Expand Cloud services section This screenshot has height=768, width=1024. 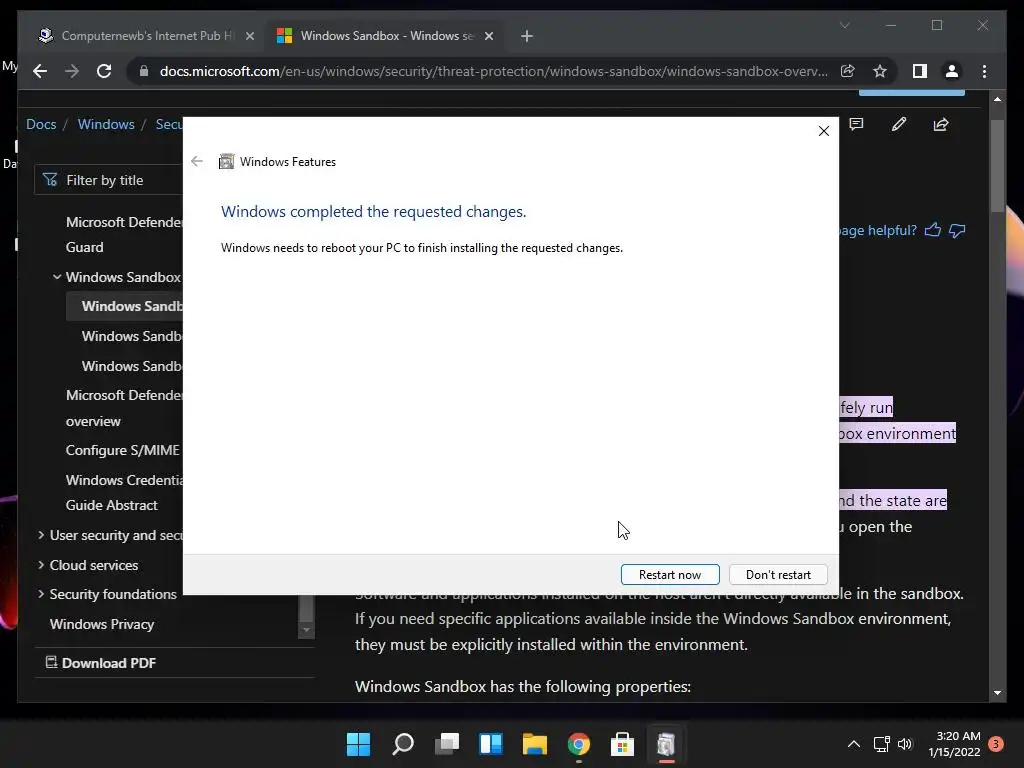41,565
